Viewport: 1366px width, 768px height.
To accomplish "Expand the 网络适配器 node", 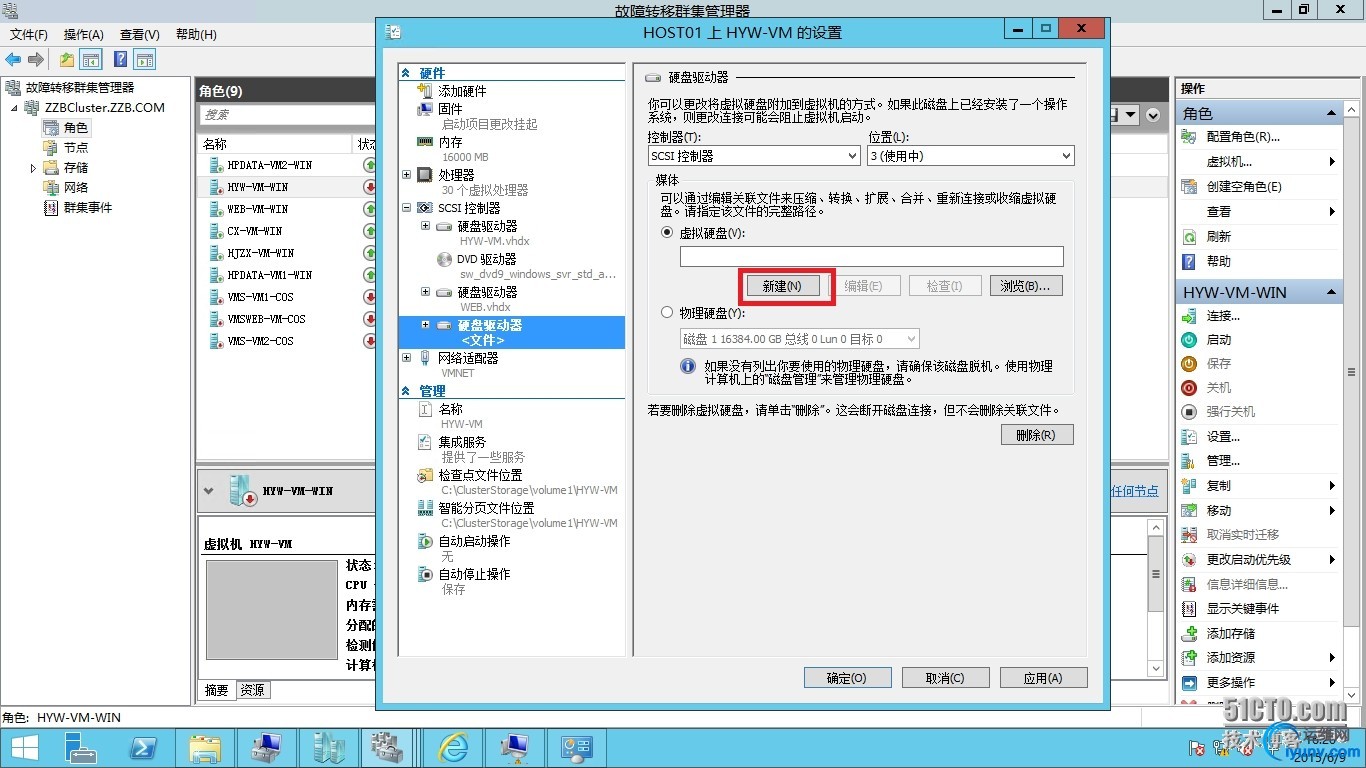I will click(x=406, y=358).
